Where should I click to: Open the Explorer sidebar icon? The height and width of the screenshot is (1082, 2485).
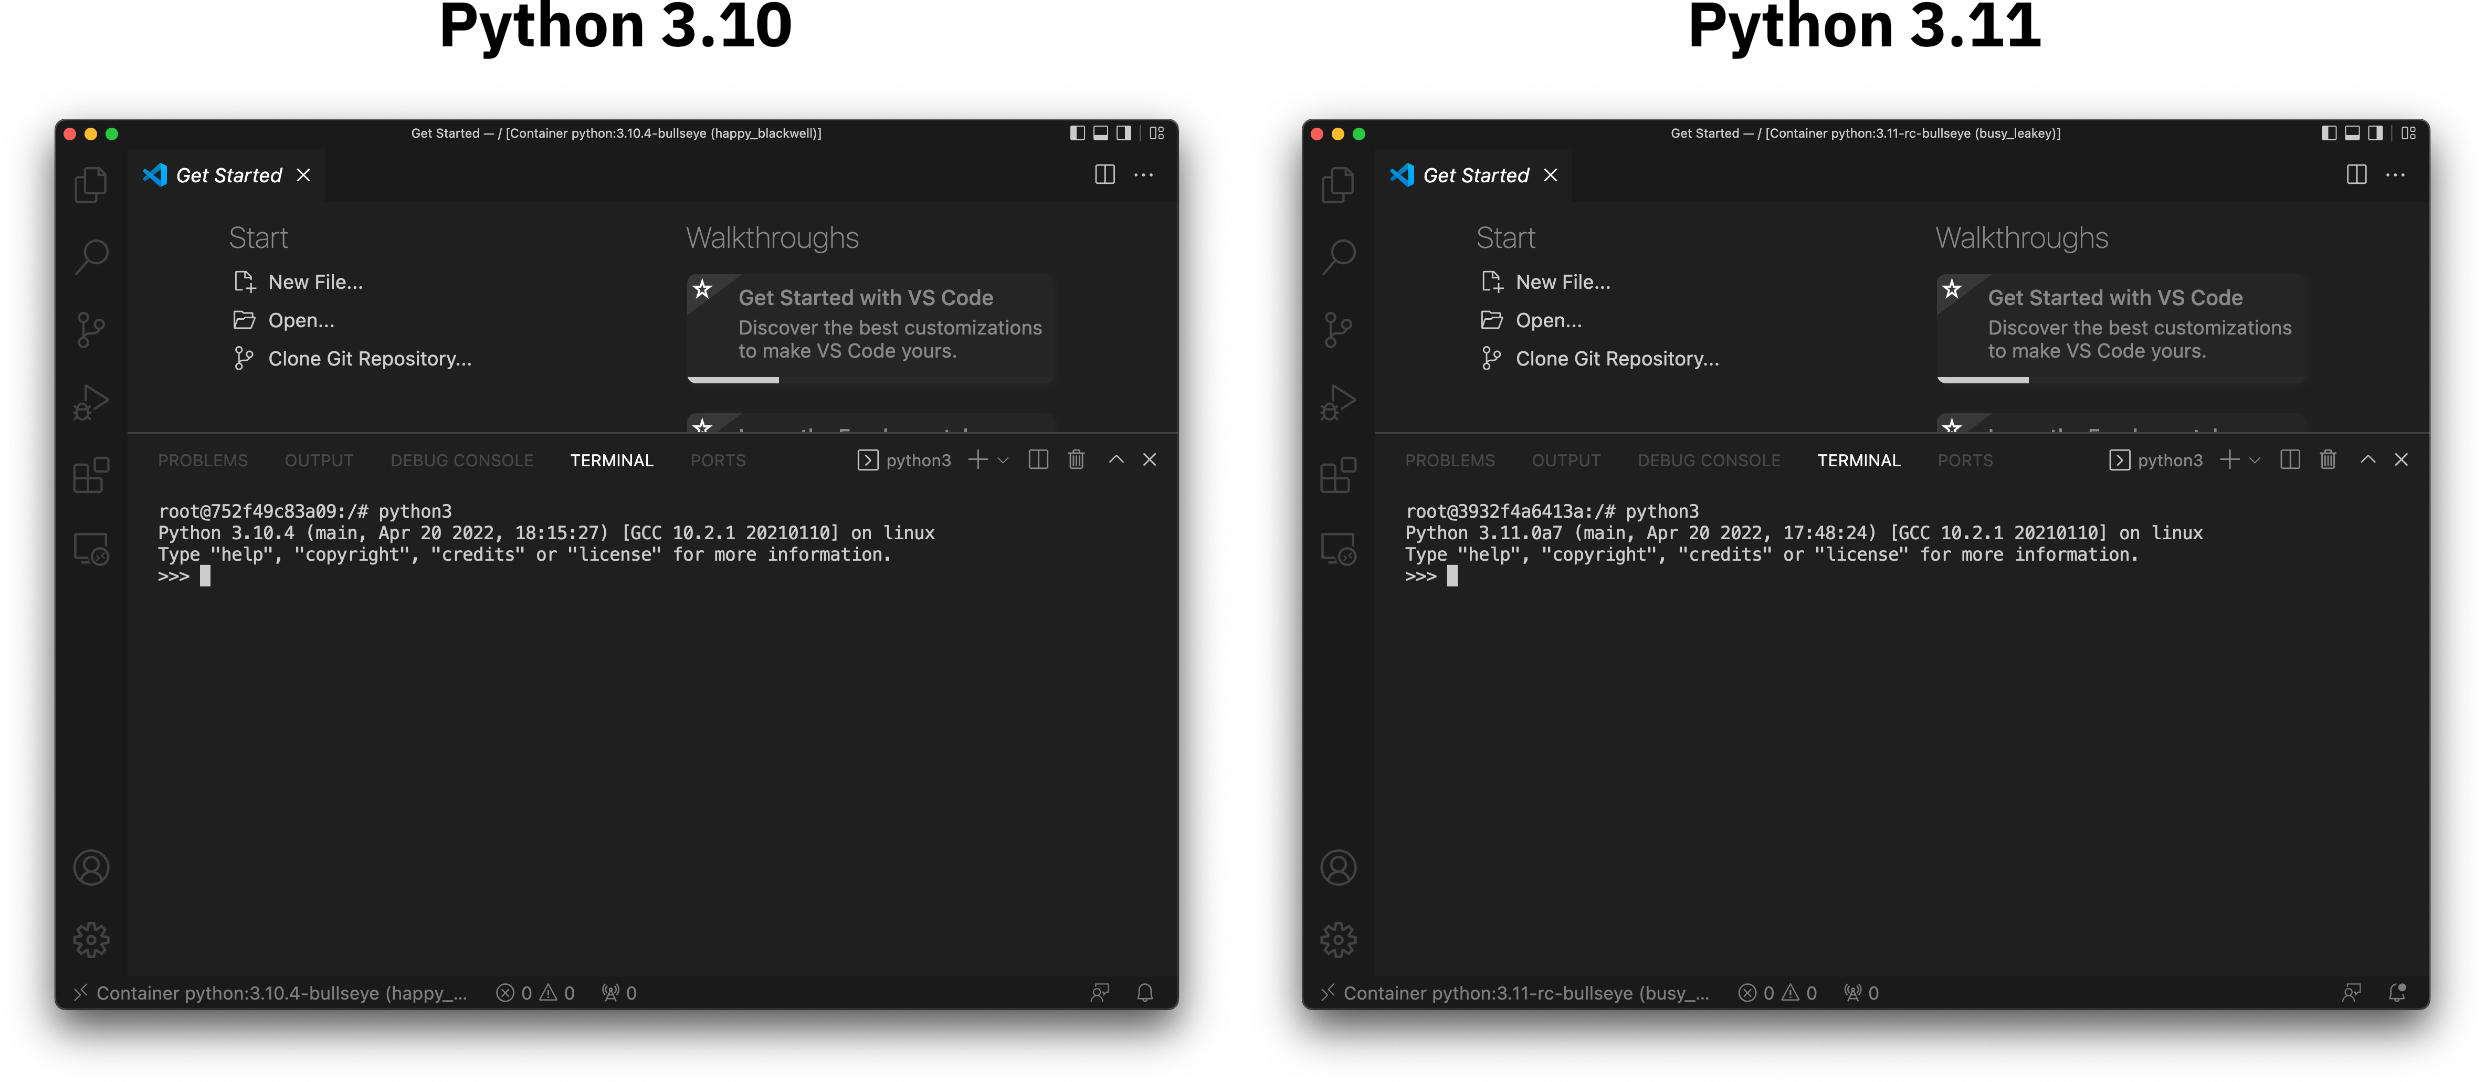[91, 185]
